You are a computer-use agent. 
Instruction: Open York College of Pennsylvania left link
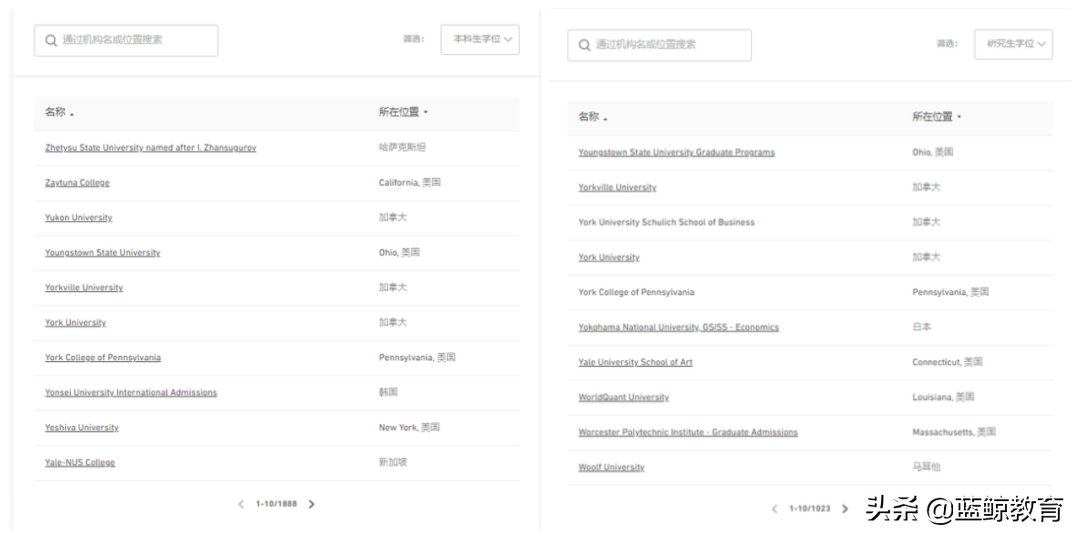click(103, 358)
